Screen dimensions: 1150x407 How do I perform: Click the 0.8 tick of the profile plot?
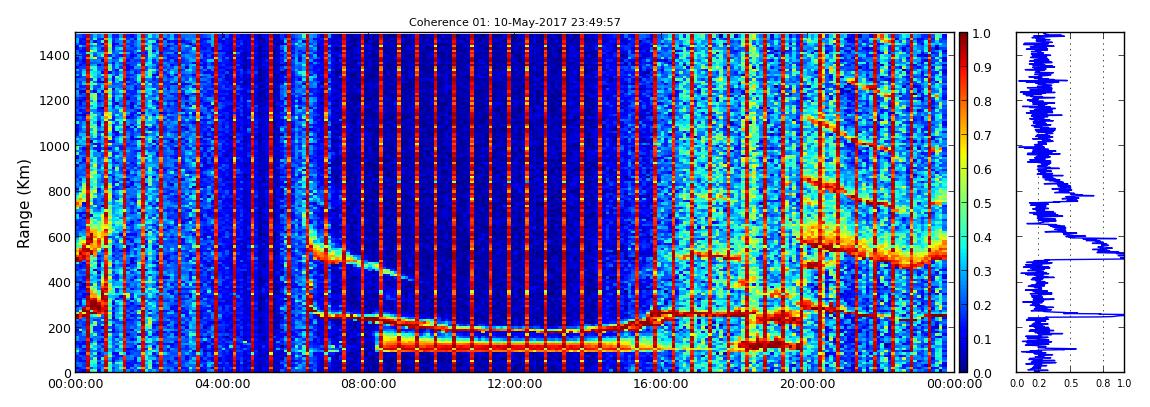(1103, 383)
